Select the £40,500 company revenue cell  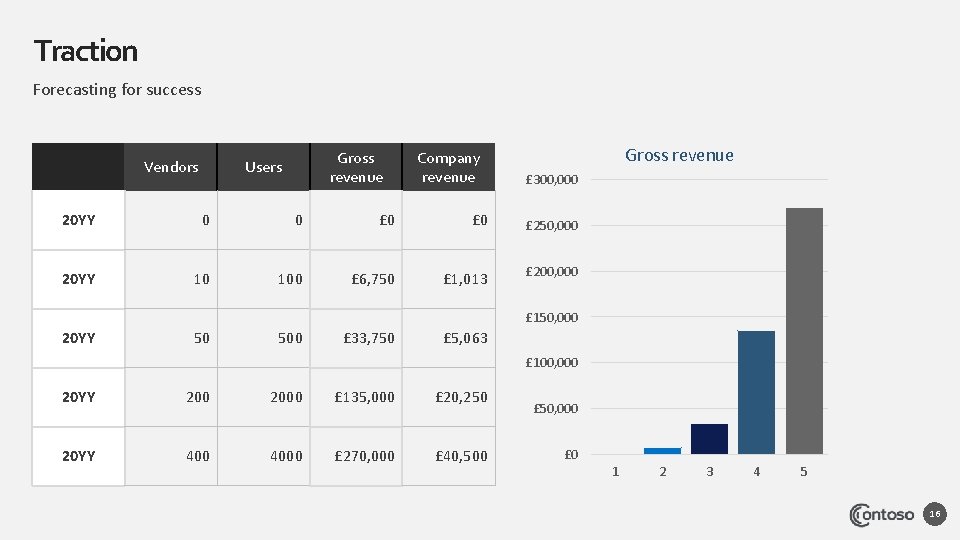pyautogui.click(x=461, y=456)
